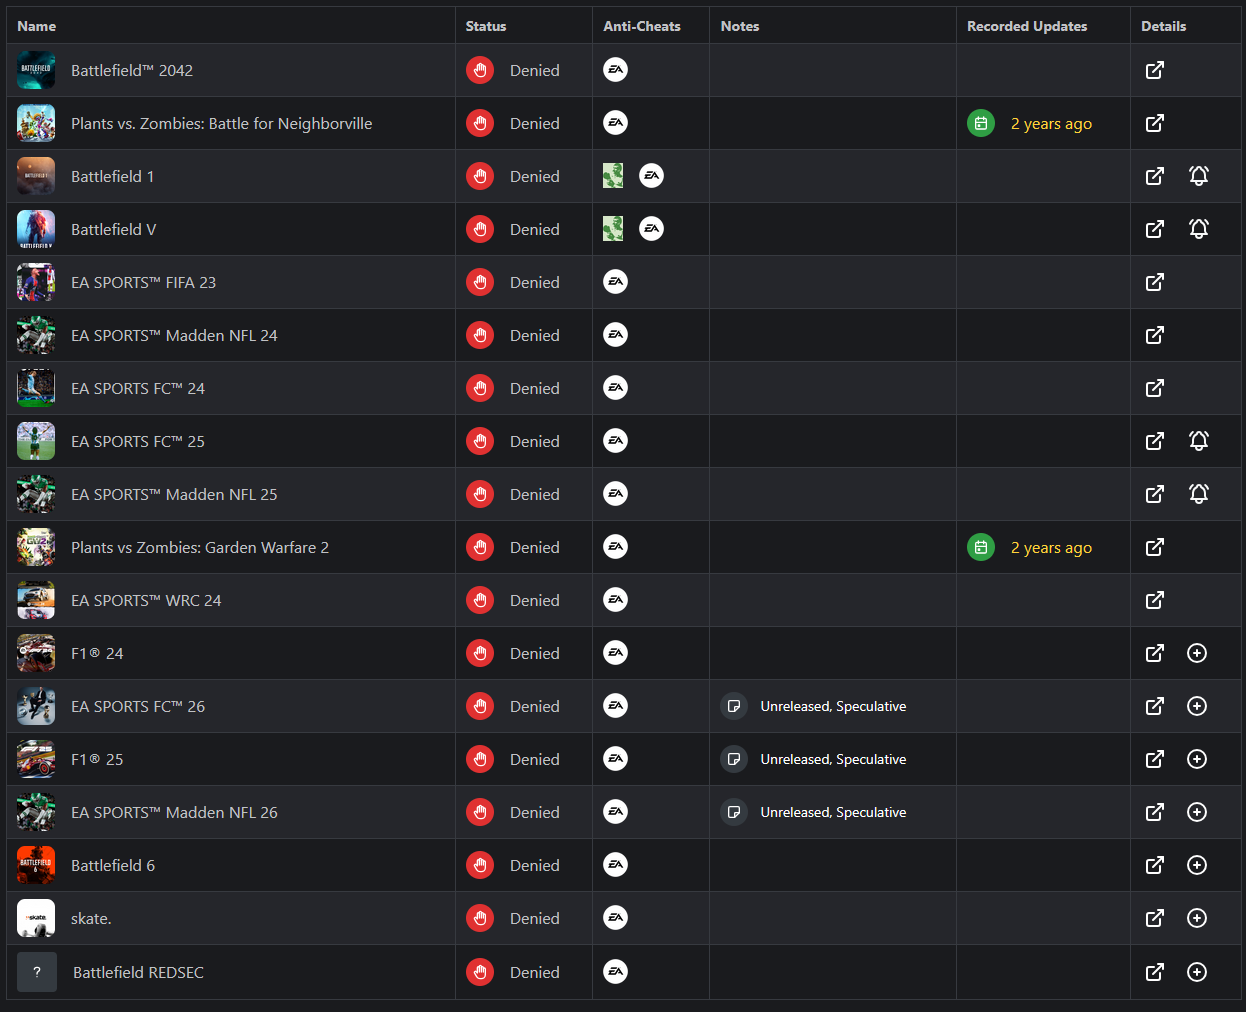This screenshot has height=1012, width=1246.
Task: Click the bell alert icon for Battlefield 1
Action: [1199, 176]
